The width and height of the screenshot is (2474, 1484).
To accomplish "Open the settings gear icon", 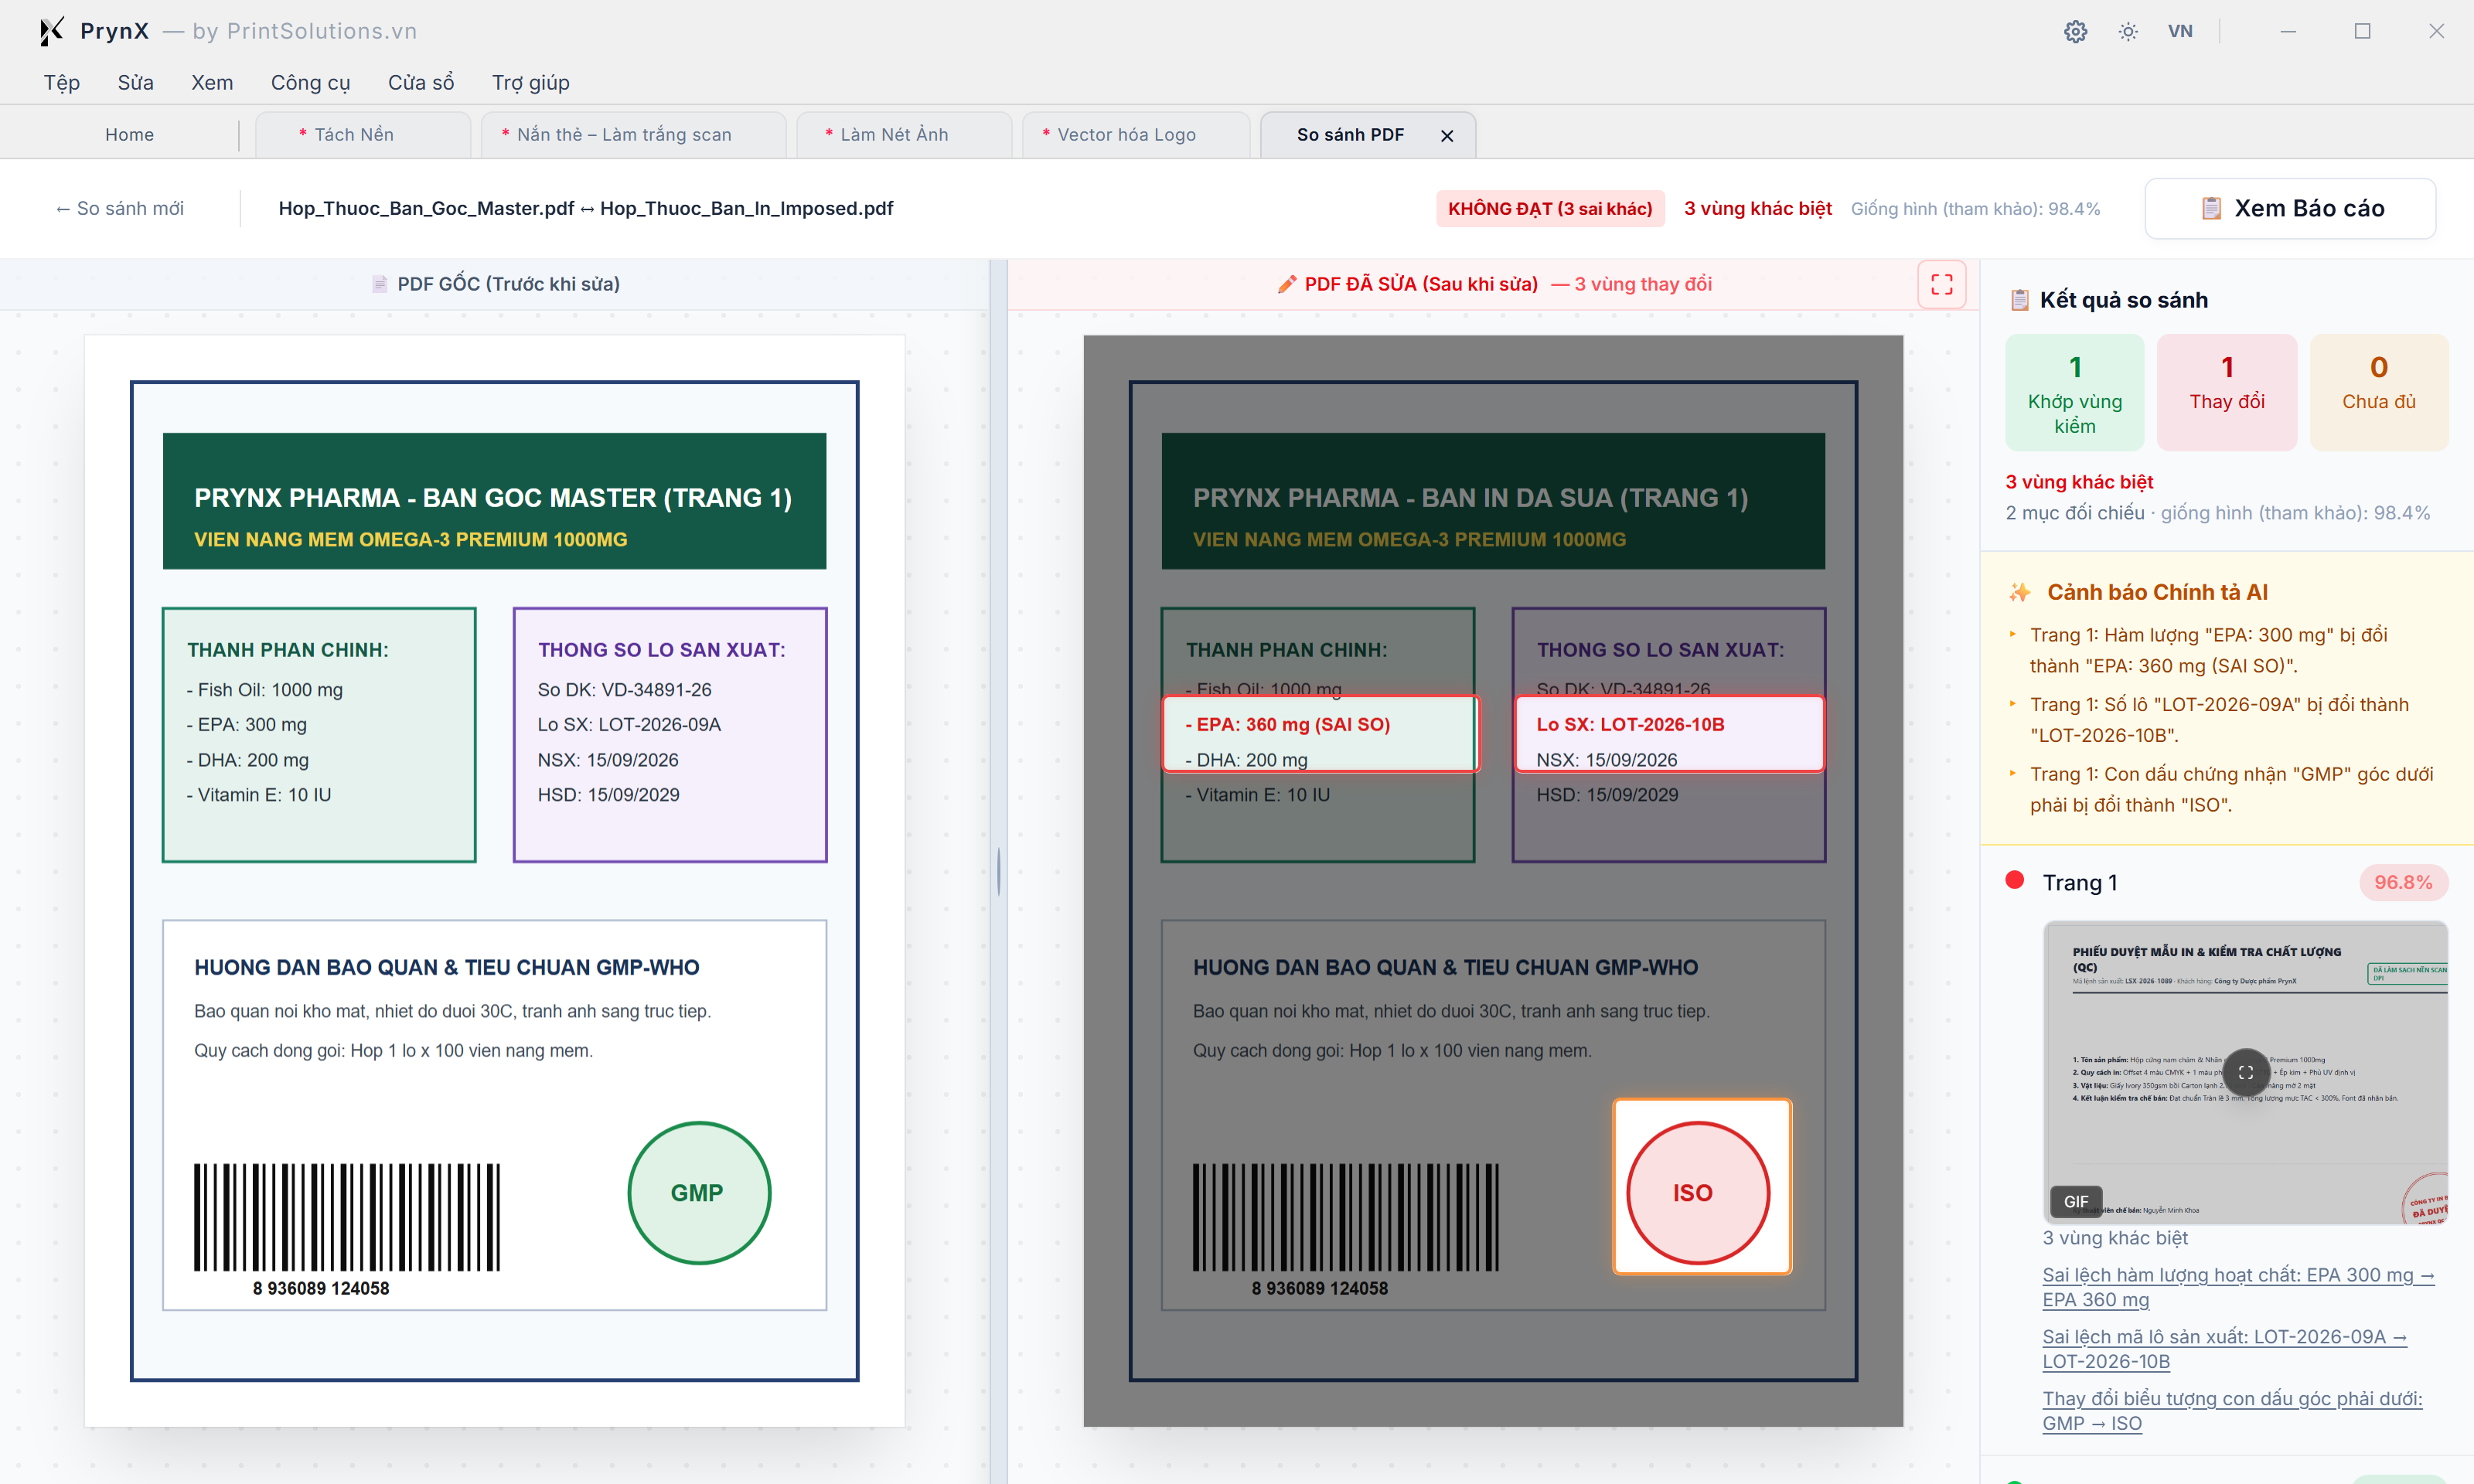I will pos(2076,31).
